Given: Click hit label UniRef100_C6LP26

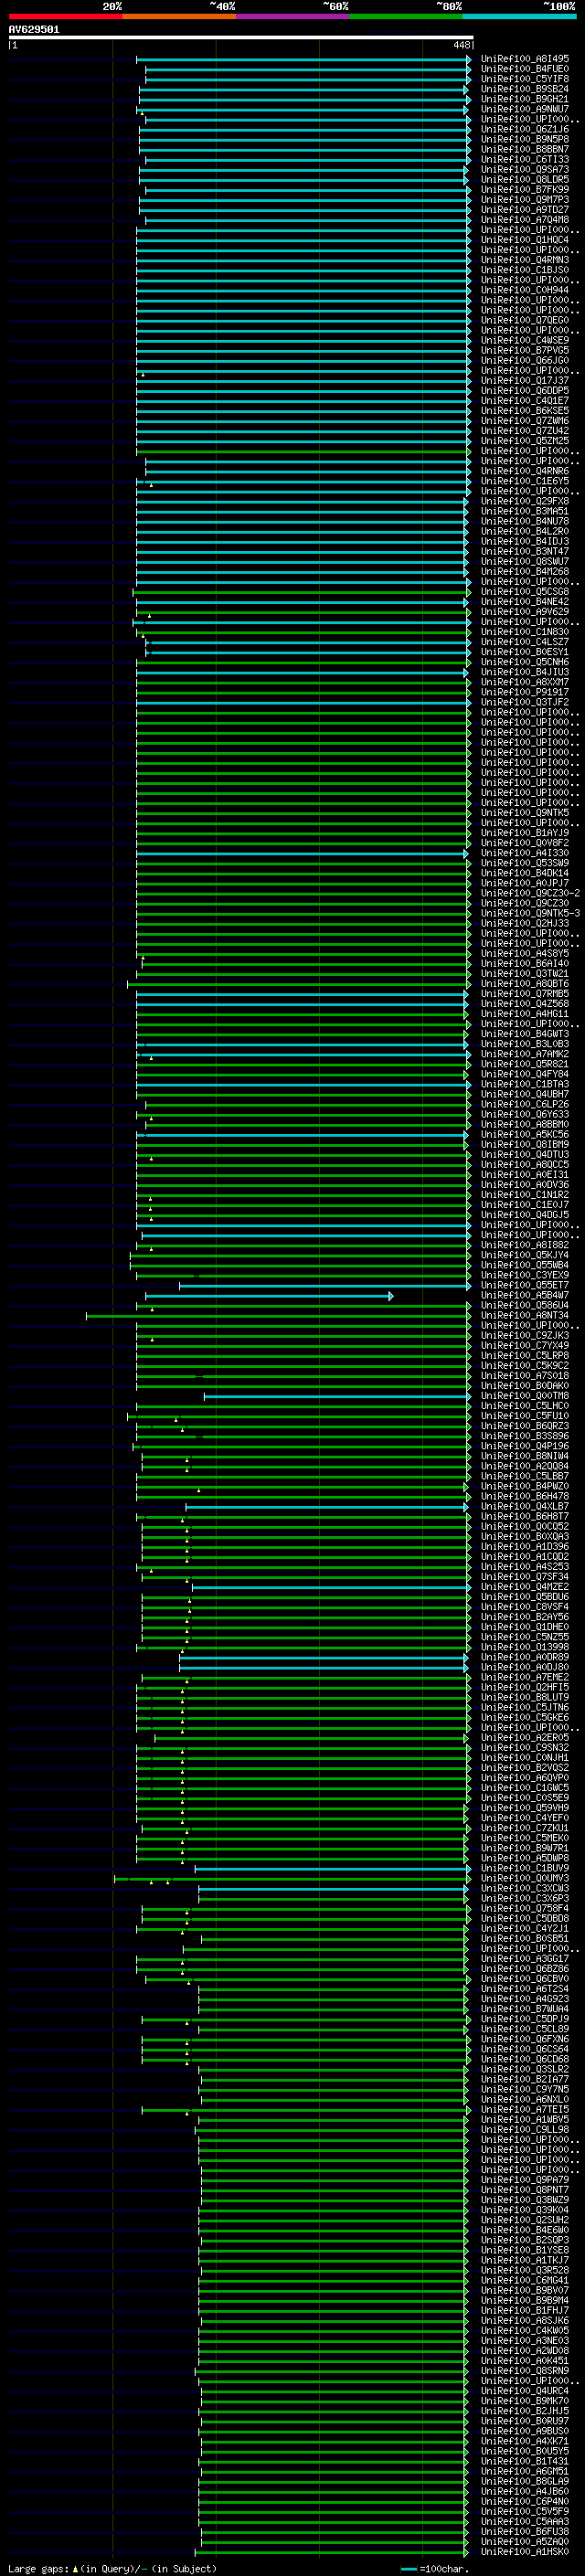Looking at the screenshot, I should pos(525,1104).
